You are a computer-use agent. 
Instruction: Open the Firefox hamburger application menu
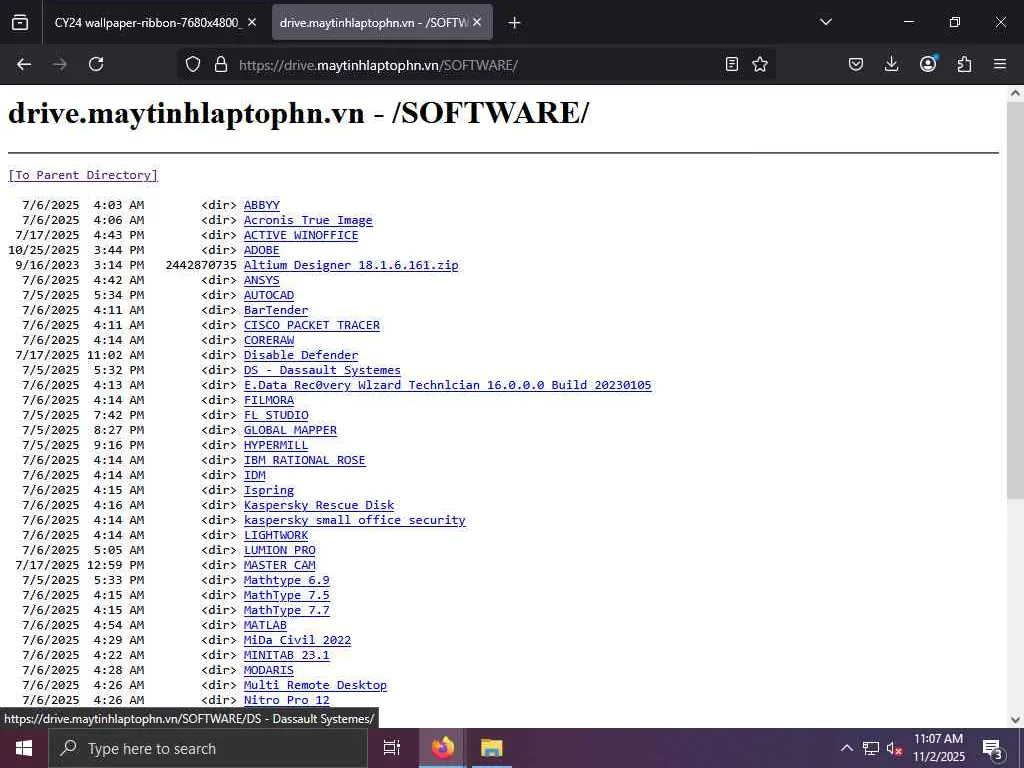point(1000,64)
